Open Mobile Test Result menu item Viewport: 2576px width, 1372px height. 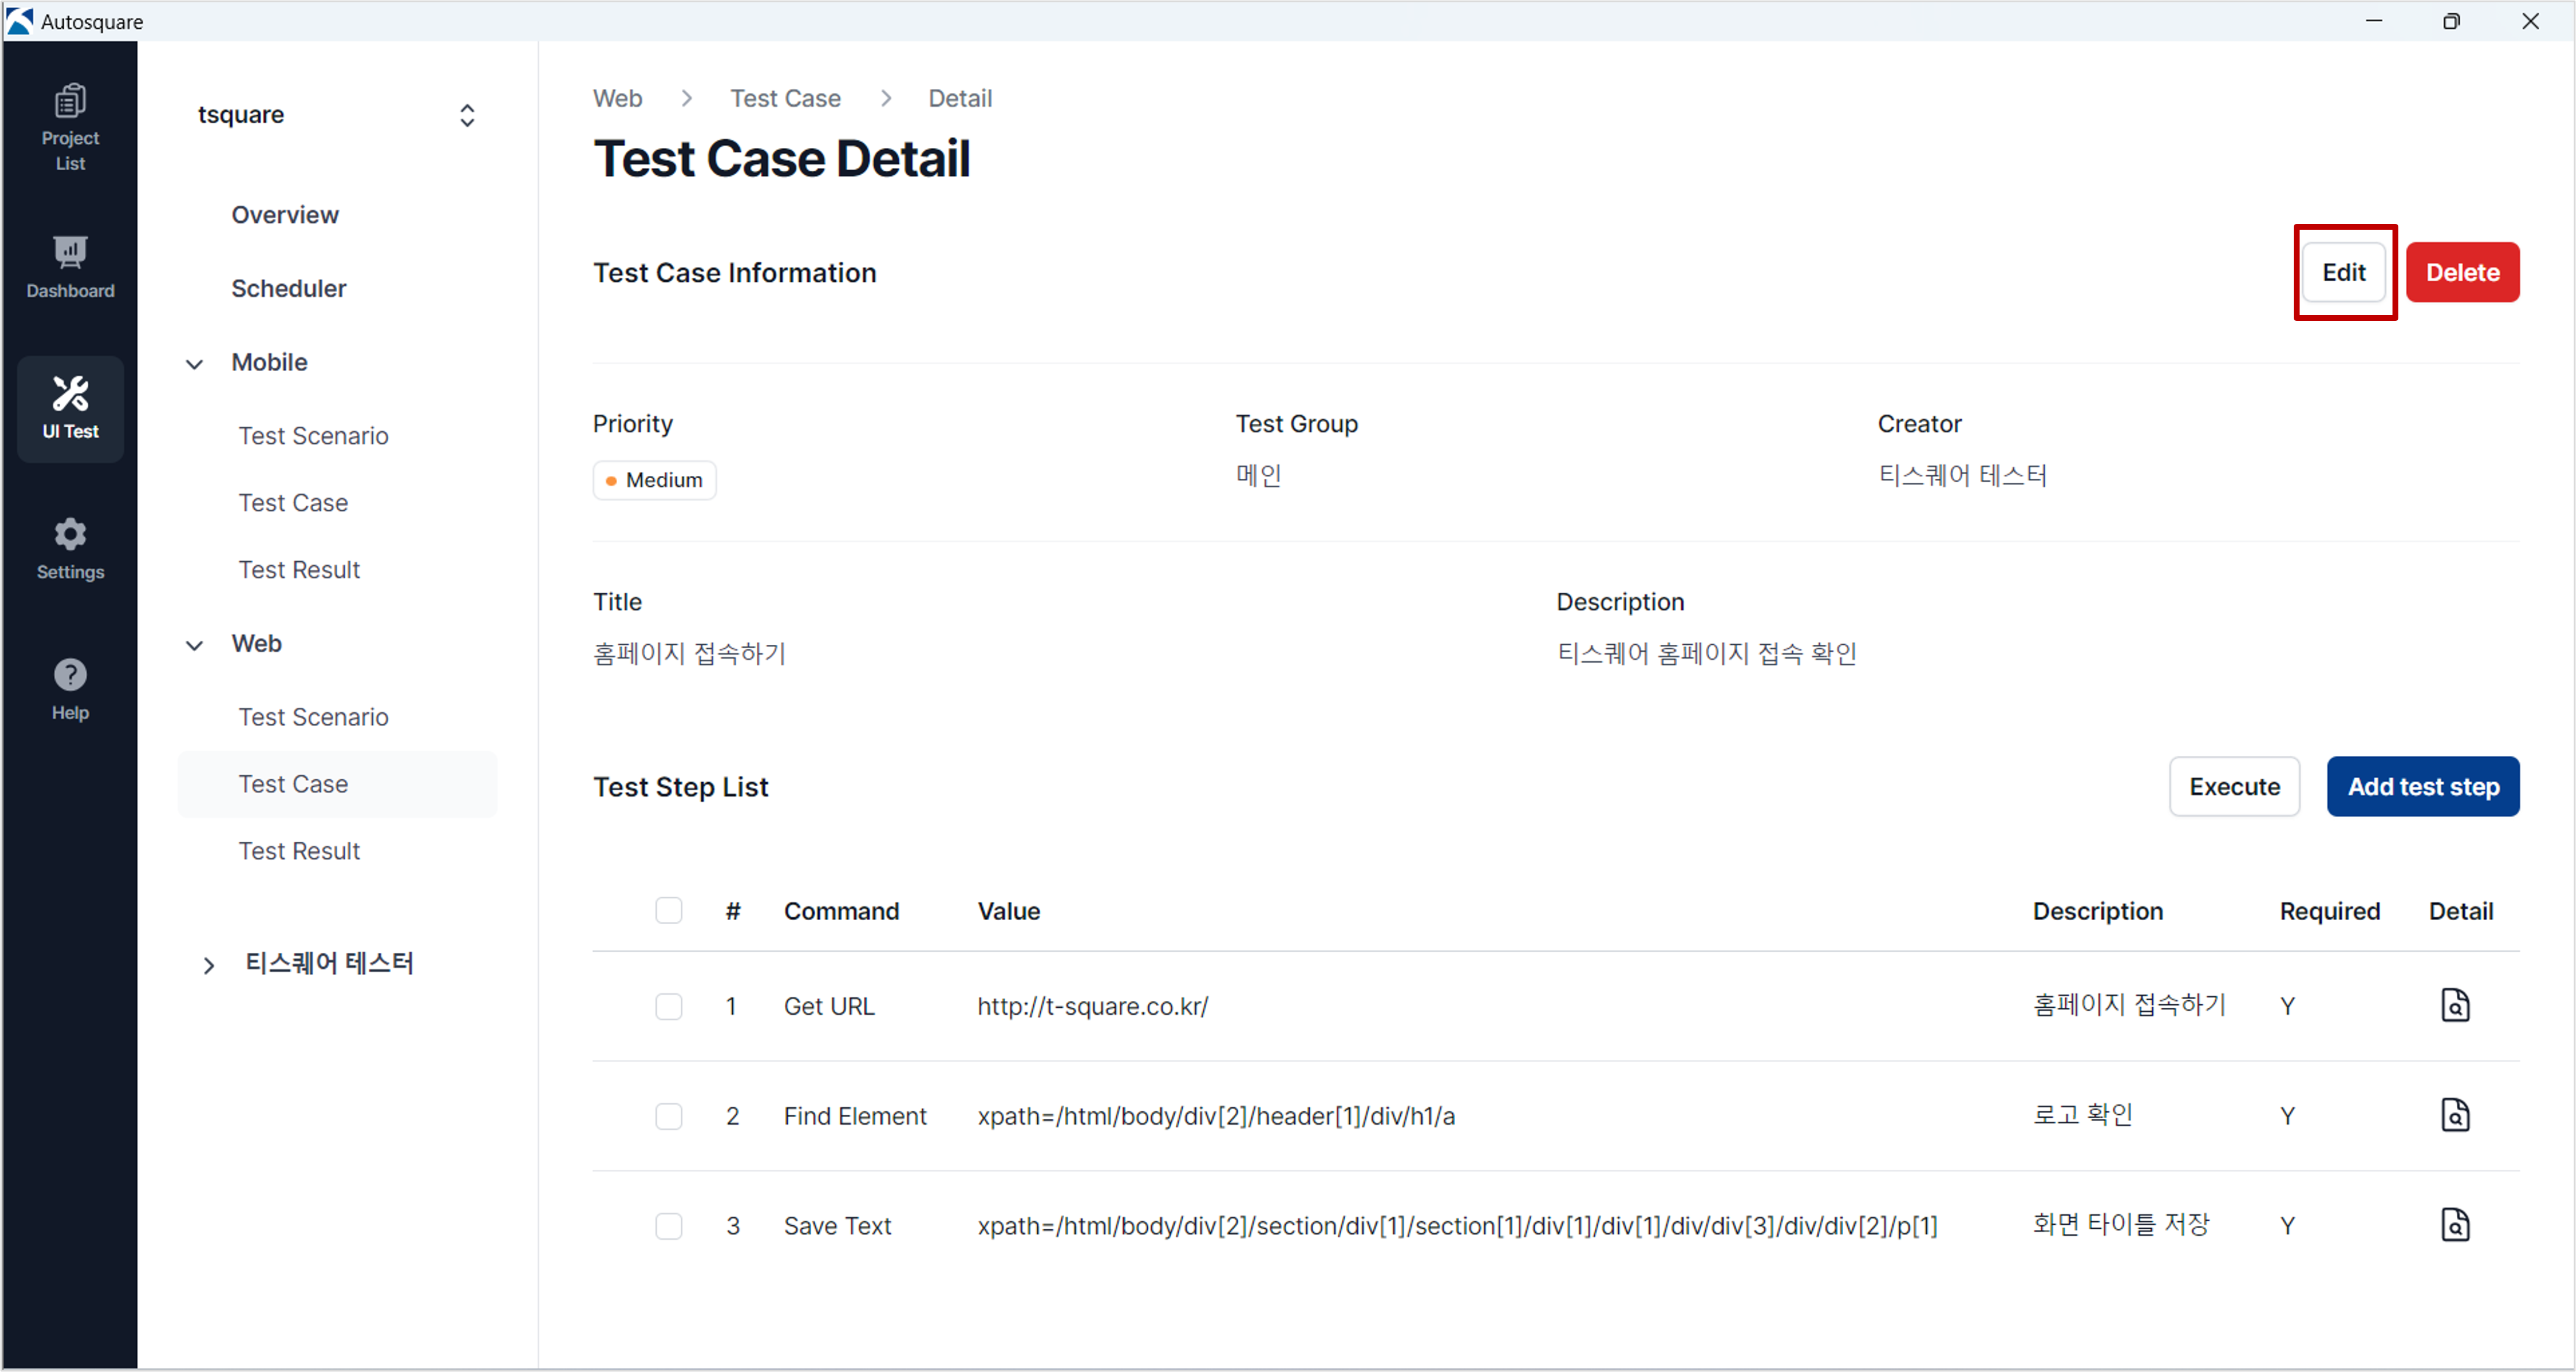(299, 570)
